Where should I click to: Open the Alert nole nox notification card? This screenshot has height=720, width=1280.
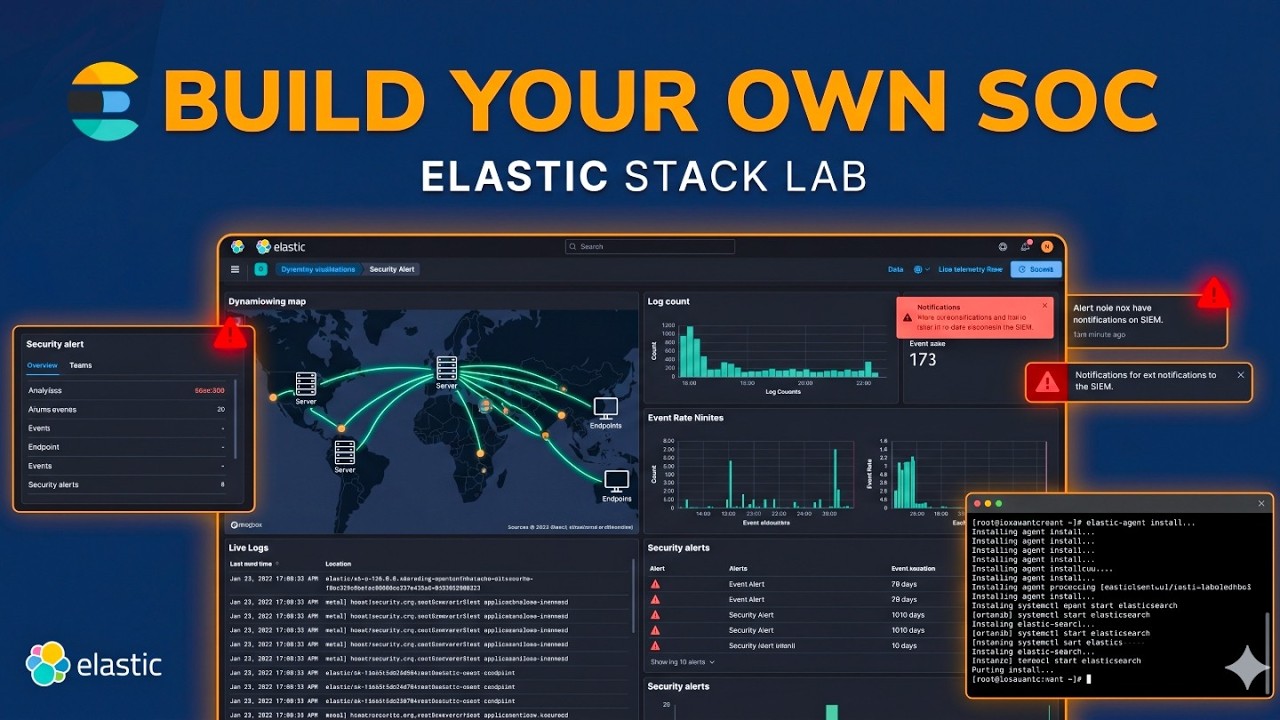(x=1147, y=321)
